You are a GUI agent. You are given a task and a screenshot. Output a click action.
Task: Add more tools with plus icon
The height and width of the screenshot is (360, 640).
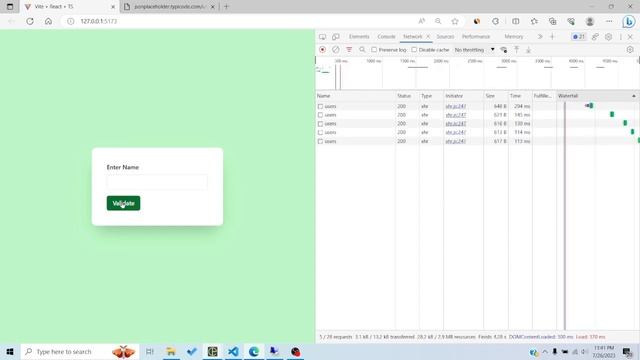(x=552, y=37)
